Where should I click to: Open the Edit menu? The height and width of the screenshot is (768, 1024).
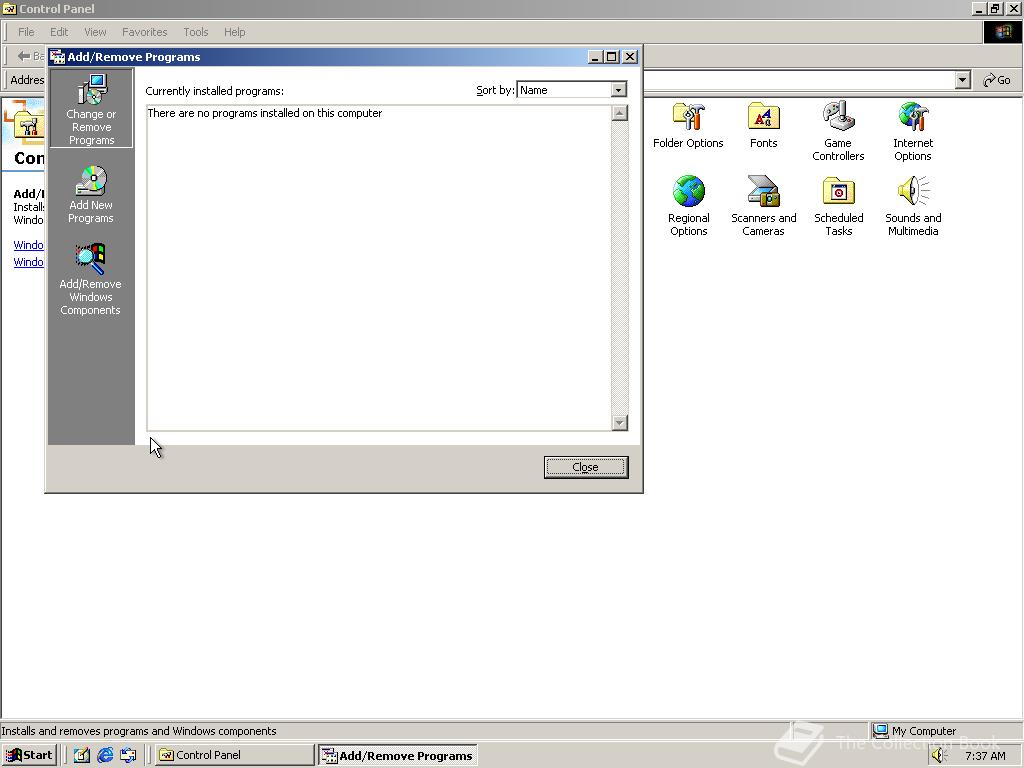pos(59,32)
